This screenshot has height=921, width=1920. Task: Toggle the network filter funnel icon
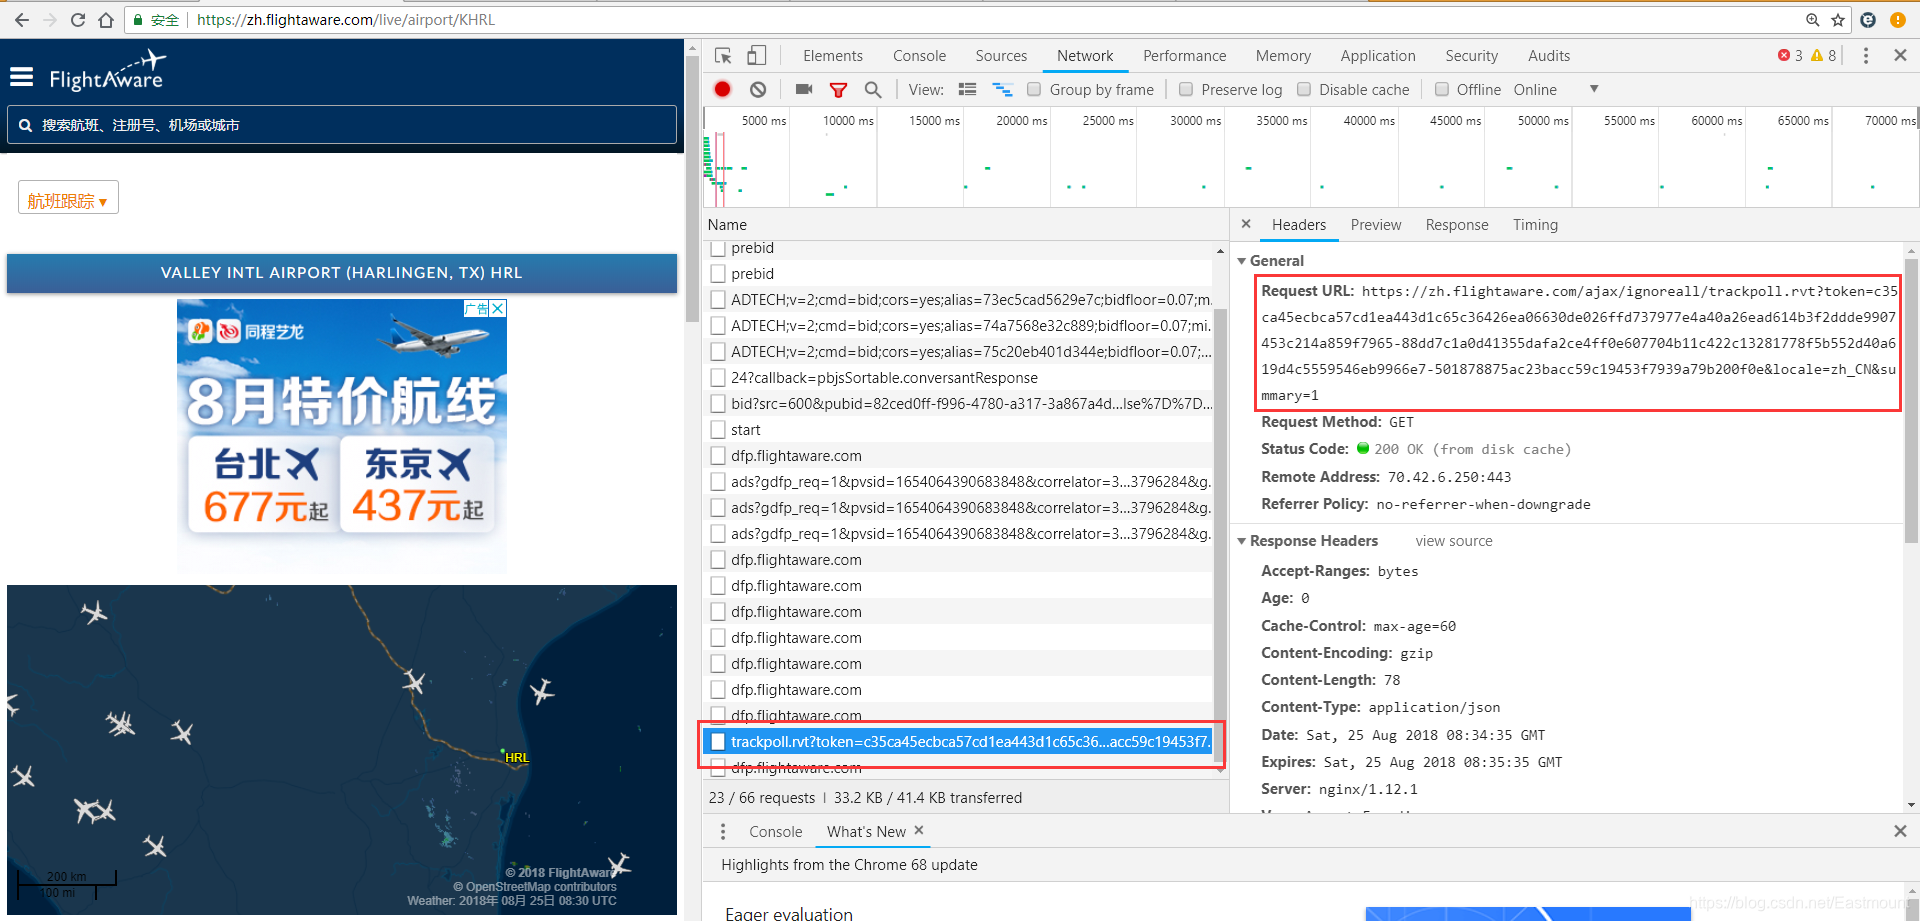[x=838, y=90]
